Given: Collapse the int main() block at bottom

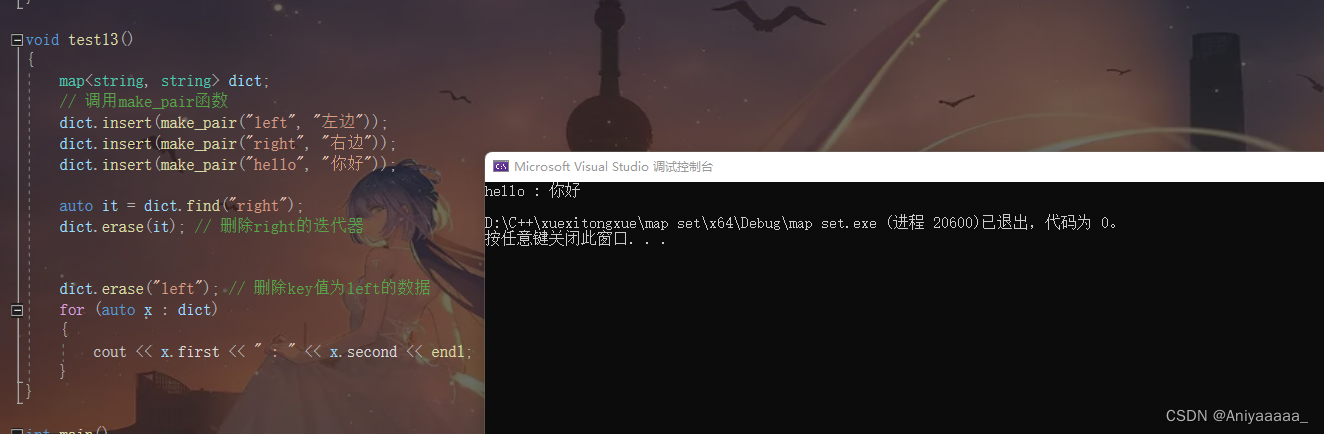Looking at the screenshot, I should 17,431.
